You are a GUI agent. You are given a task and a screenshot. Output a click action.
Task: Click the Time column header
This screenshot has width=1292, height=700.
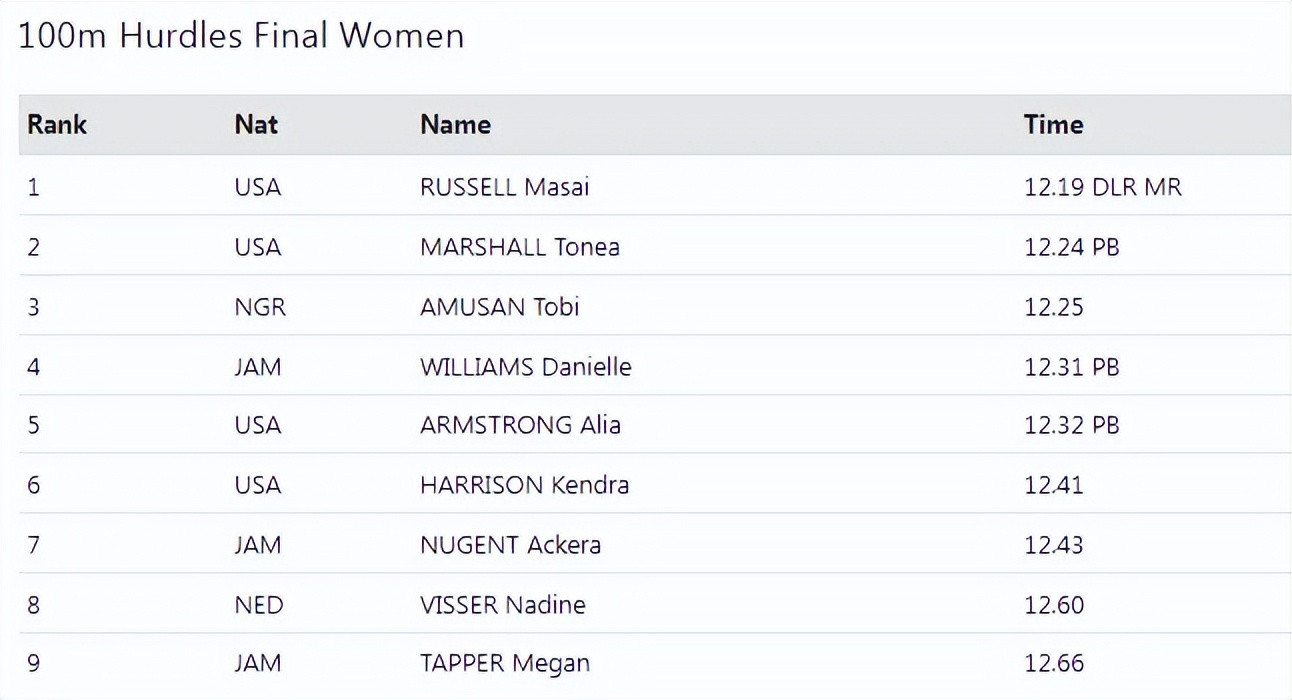click(x=1053, y=125)
